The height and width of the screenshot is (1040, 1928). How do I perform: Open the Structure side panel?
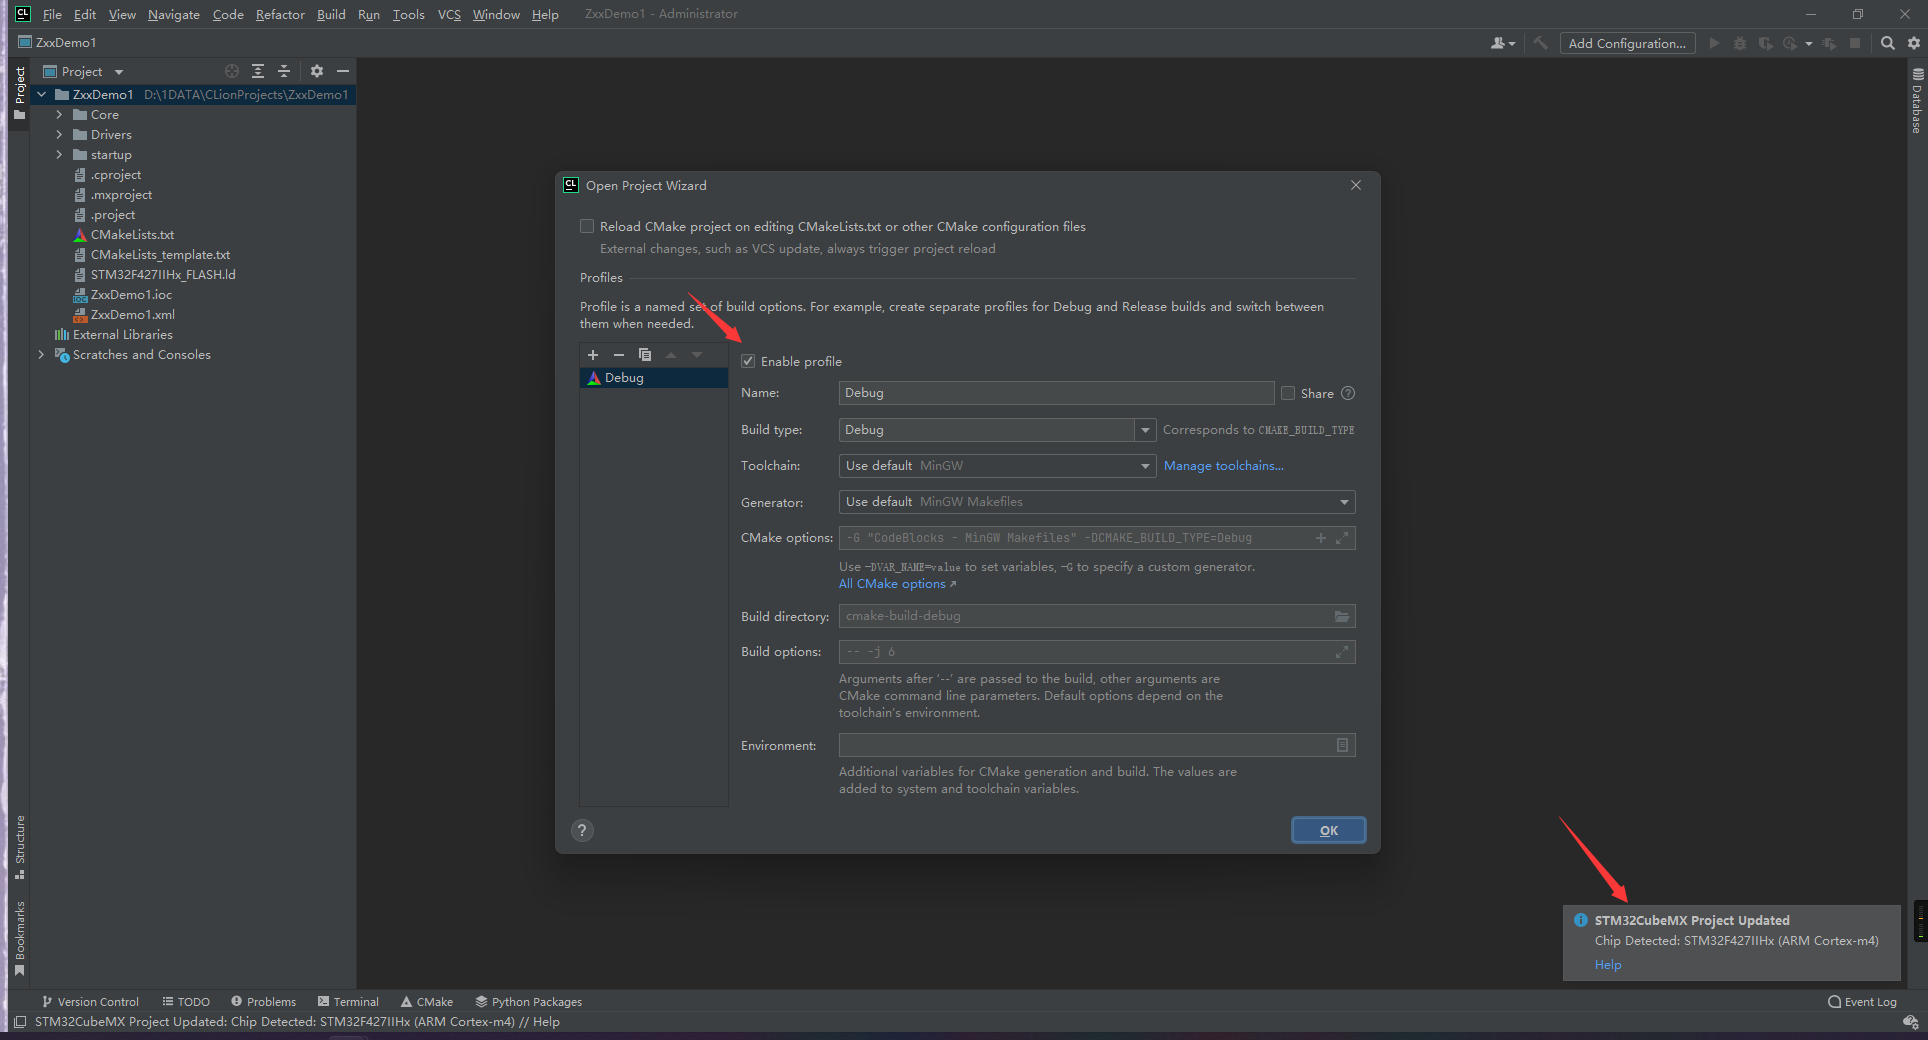coord(20,847)
